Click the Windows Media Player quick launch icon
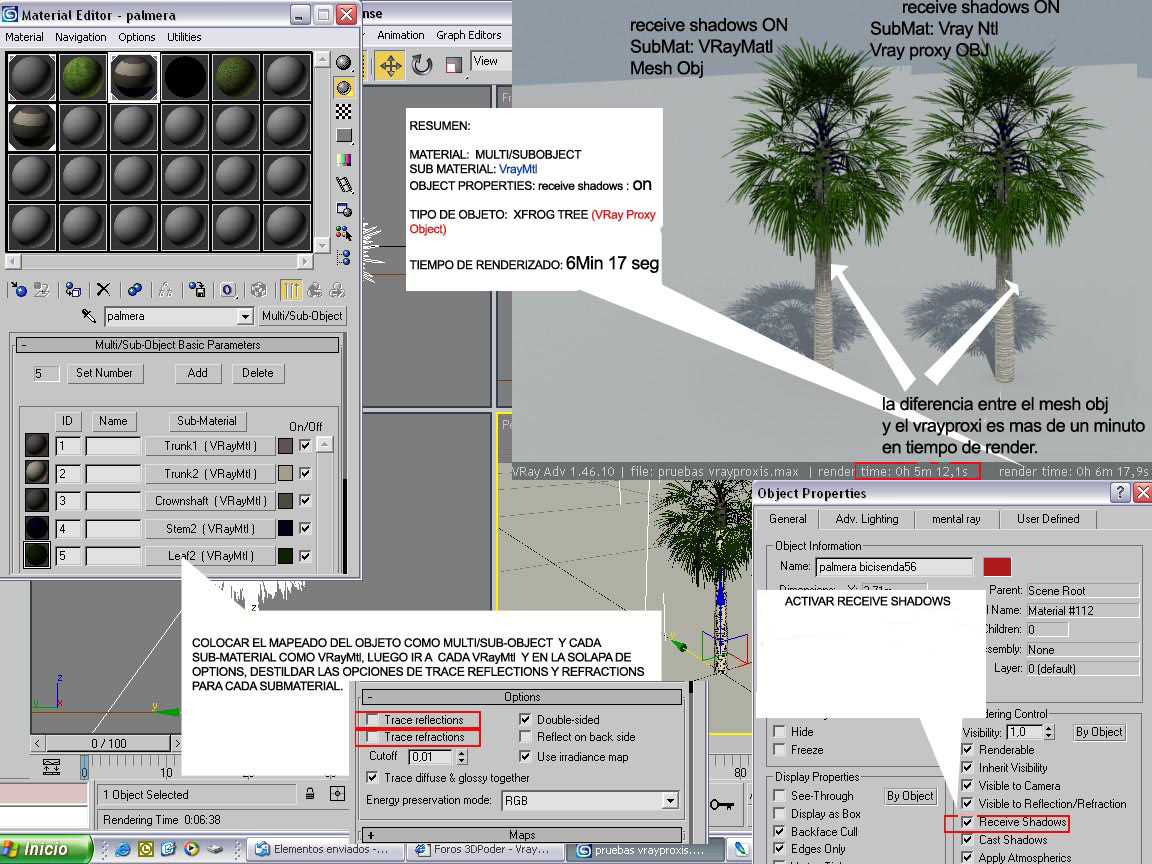Screen dimensions: 1152x864 191,849
